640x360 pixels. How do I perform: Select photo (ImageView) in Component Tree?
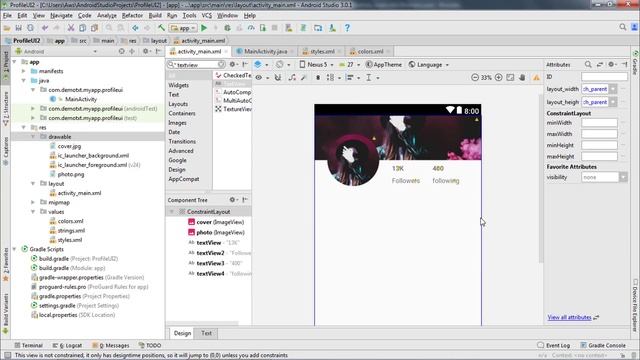coord(216,232)
